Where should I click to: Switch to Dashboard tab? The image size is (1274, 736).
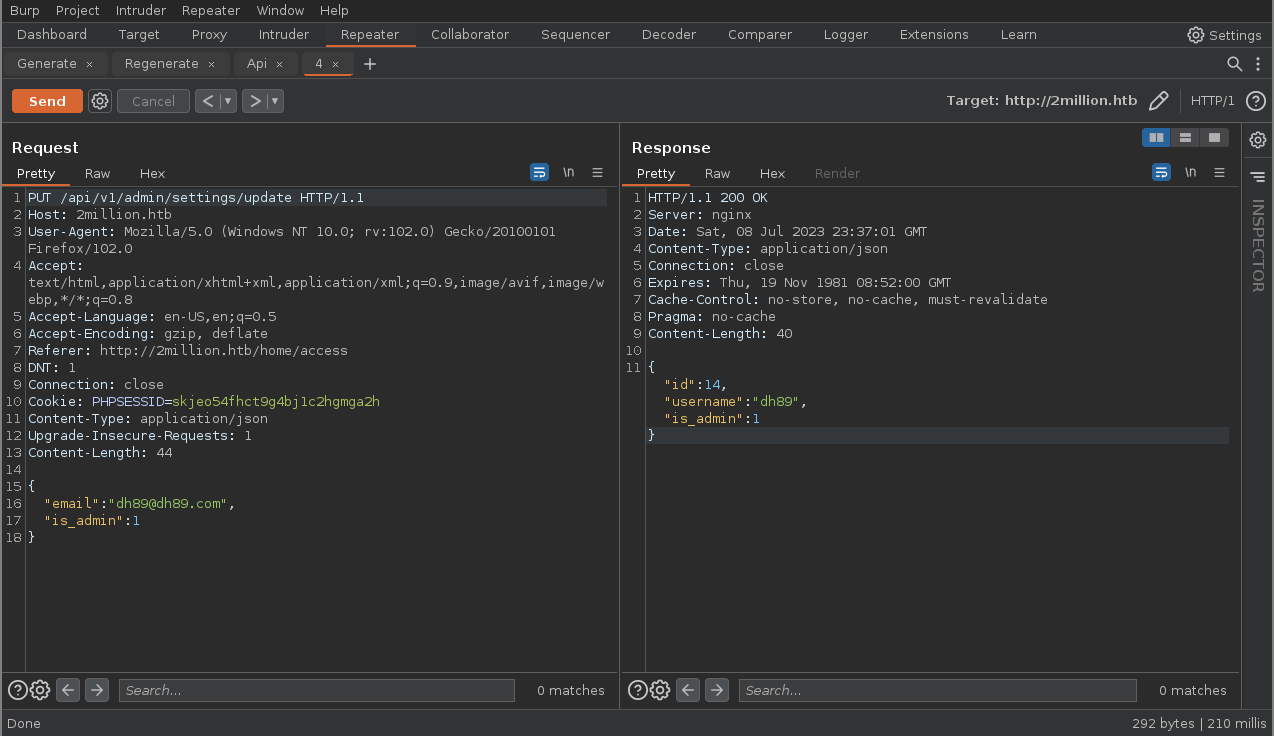52,34
